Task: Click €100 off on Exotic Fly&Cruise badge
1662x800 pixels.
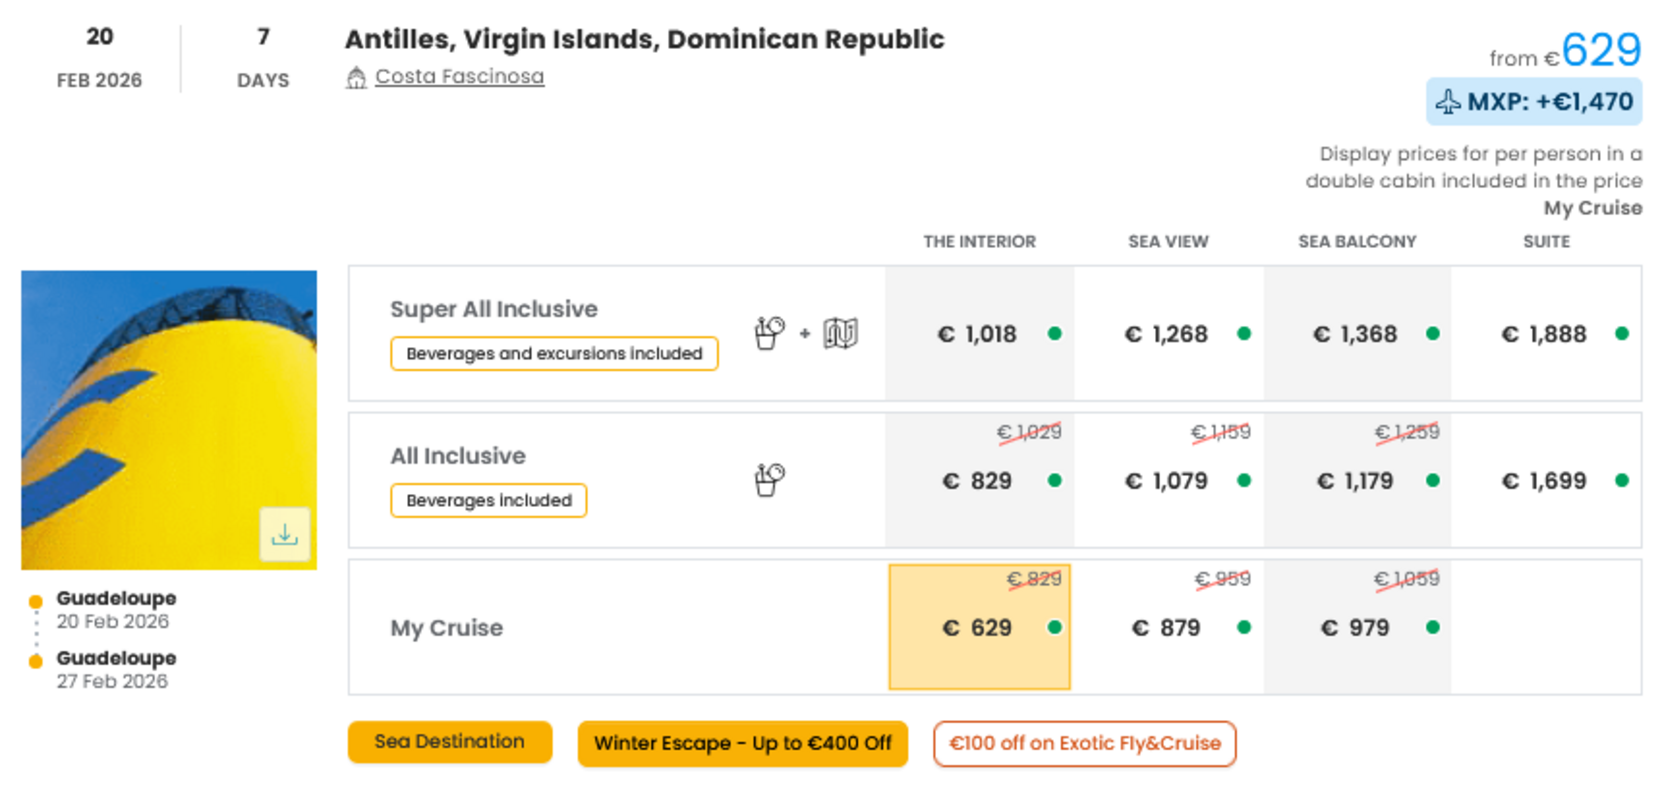Action: [1085, 743]
